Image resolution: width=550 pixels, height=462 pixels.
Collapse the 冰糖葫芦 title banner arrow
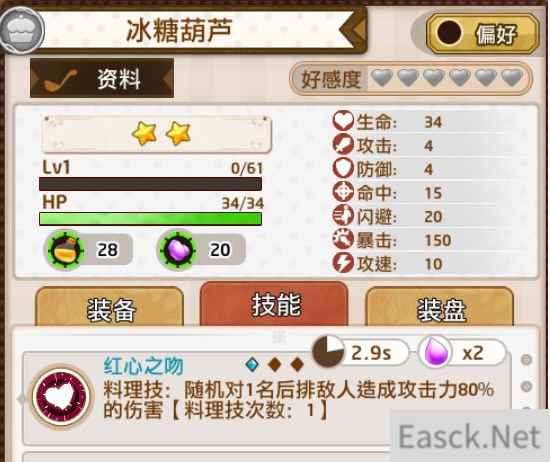(354, 29)
